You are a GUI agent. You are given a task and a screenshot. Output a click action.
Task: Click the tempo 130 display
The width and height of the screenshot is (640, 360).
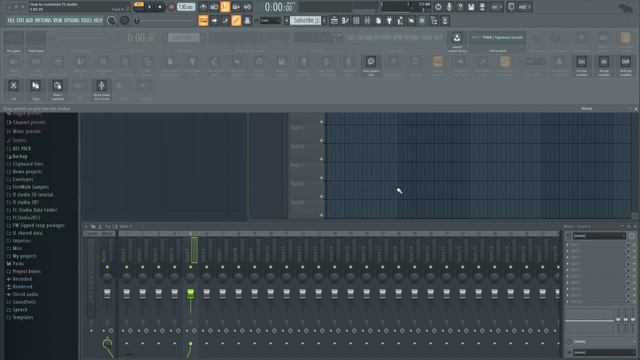186,7
